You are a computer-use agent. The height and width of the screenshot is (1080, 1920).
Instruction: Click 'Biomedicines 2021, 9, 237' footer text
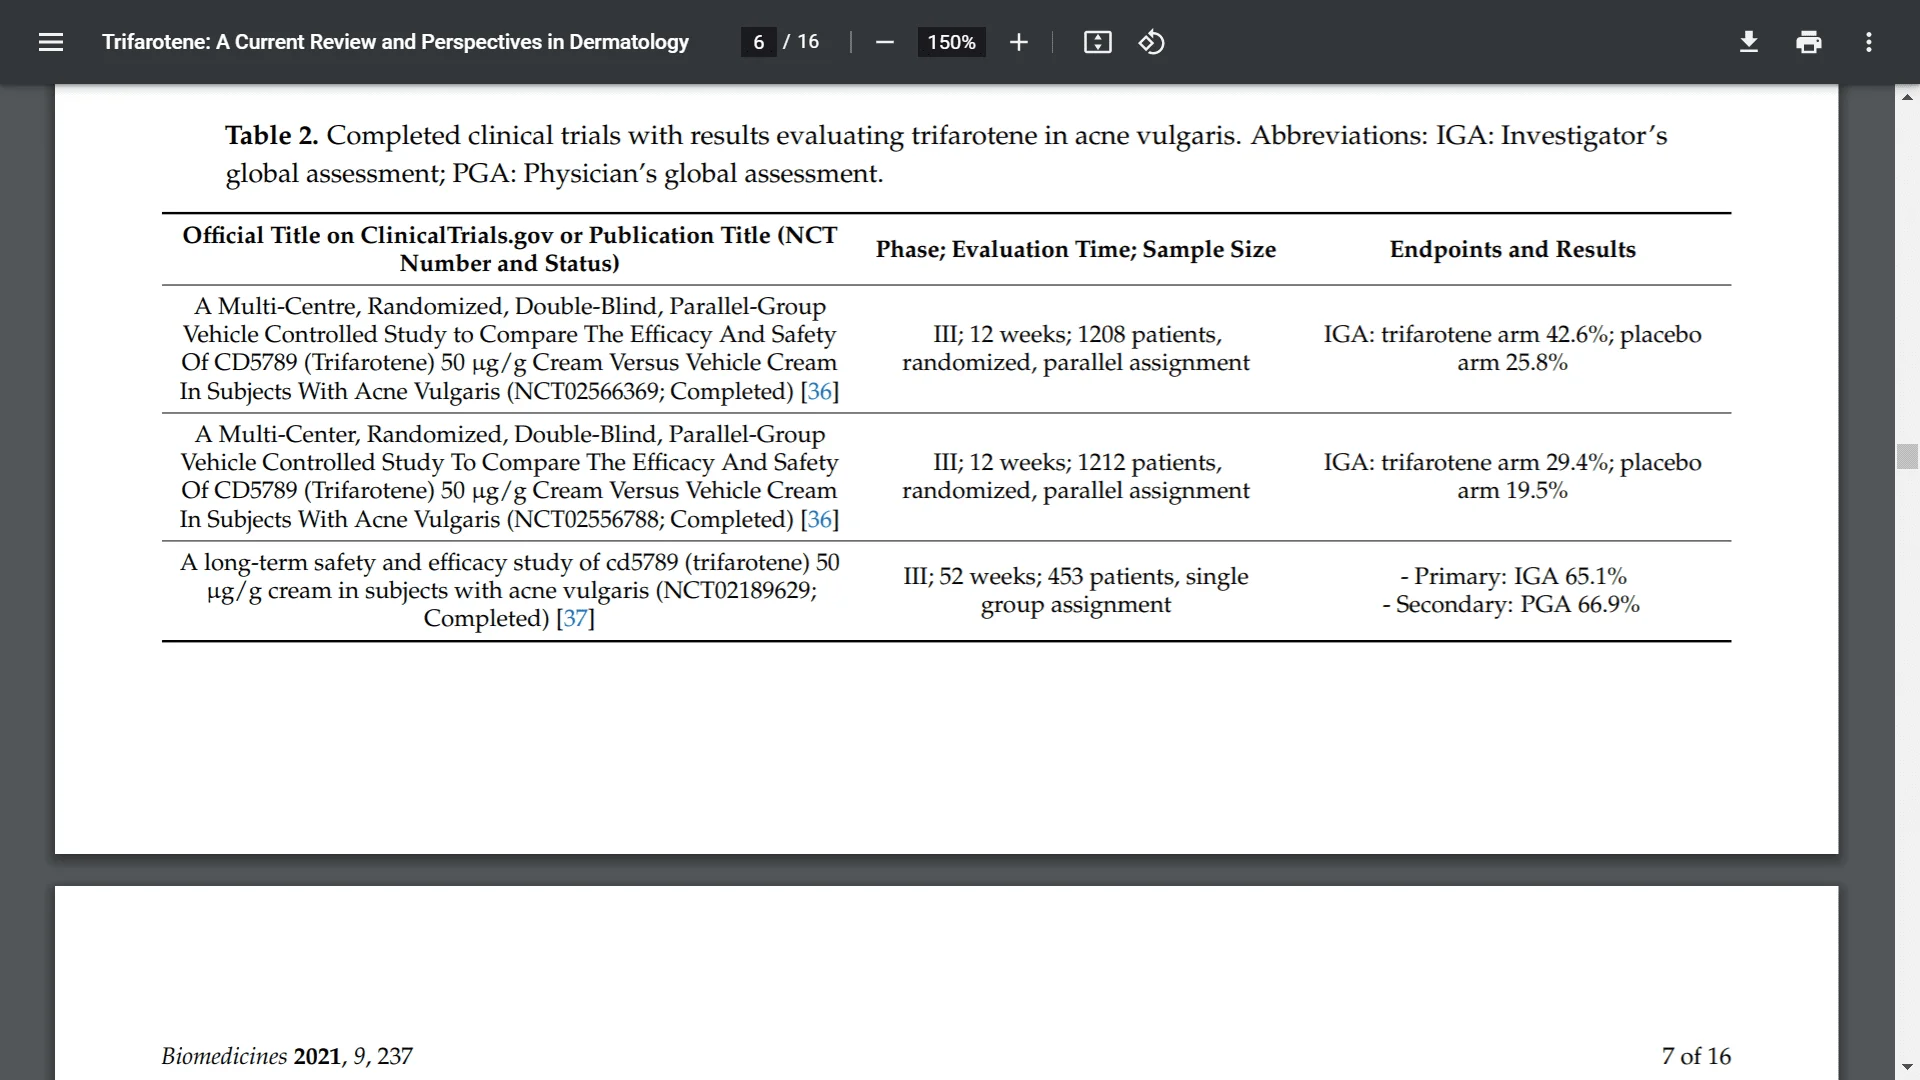pyautogui.click(x=287, y=1056)
